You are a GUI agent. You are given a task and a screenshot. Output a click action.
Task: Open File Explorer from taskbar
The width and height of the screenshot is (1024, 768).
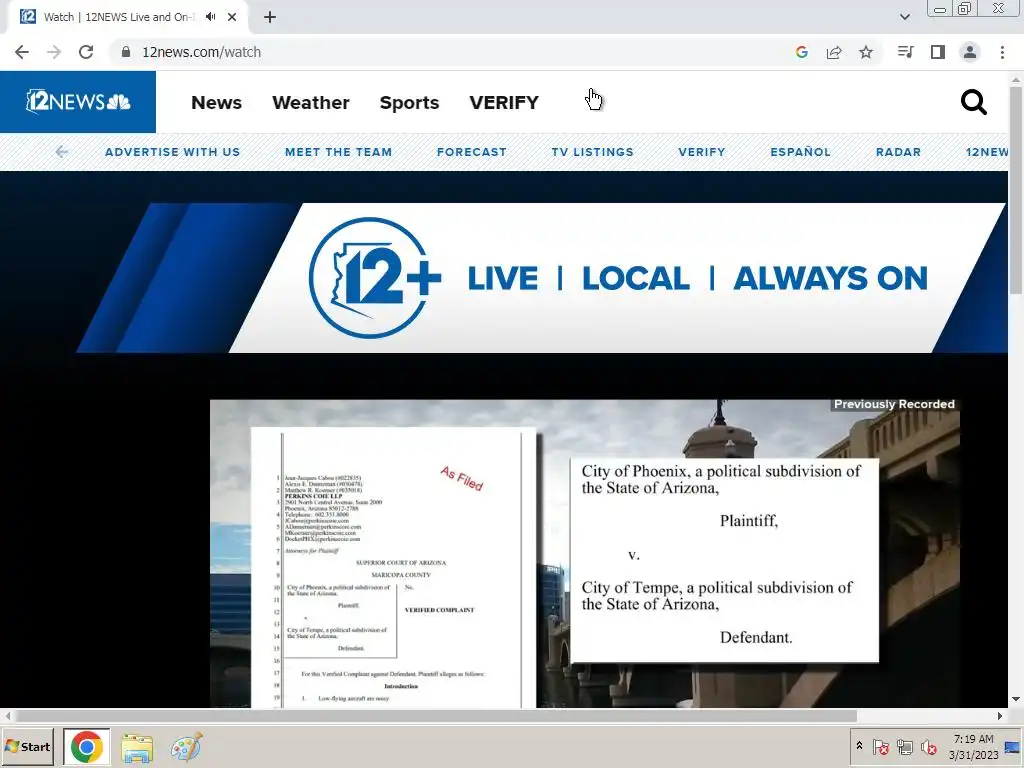tap(136, 748)
